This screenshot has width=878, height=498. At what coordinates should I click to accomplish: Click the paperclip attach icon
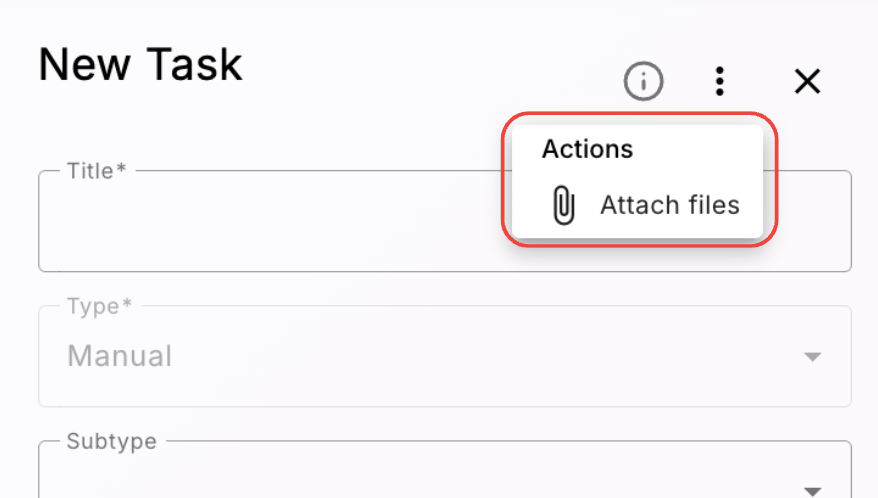[x=564, y=205]
